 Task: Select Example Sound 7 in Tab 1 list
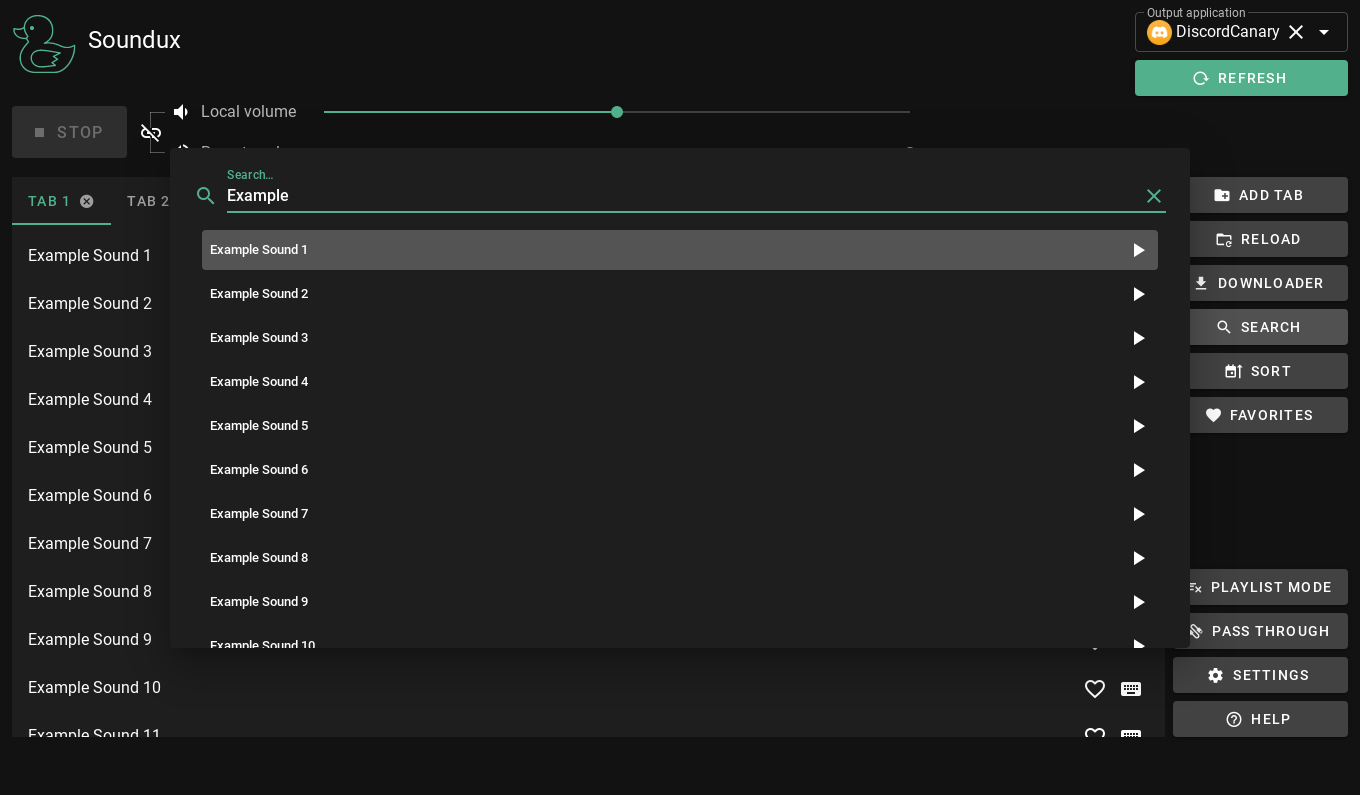[90, 544]
